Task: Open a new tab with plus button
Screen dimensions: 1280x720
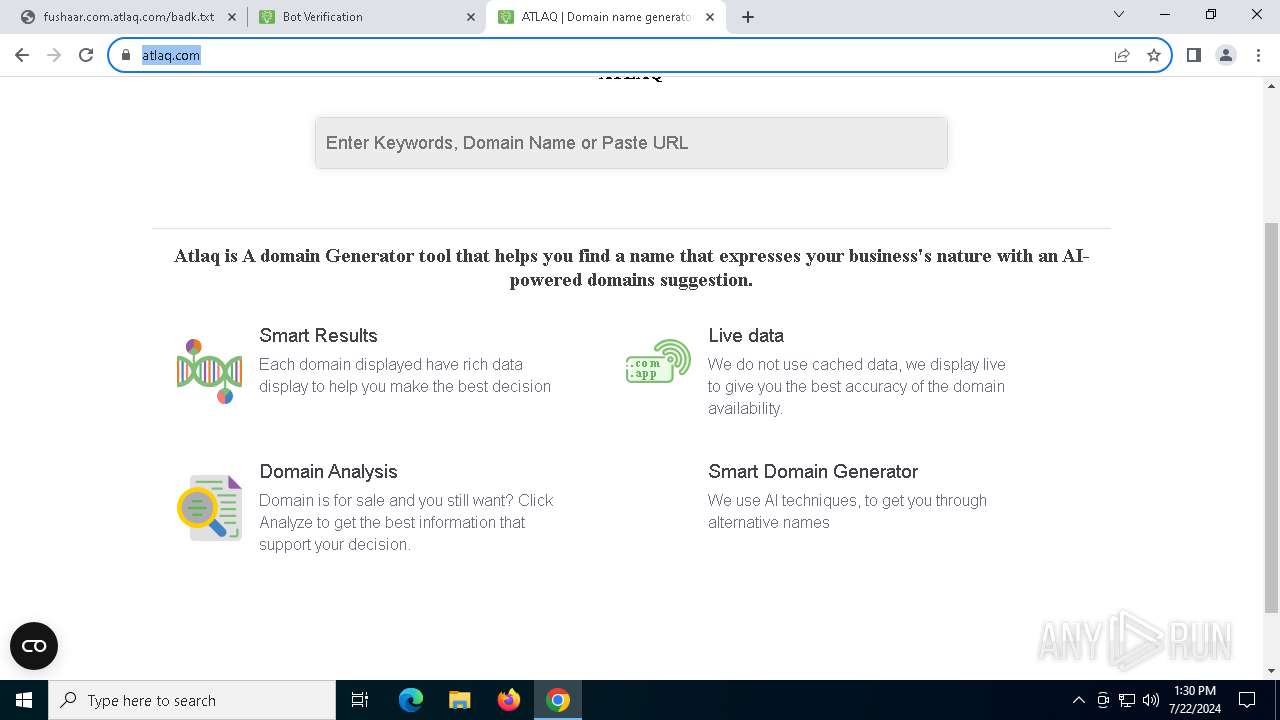Action: click(748, 17)
